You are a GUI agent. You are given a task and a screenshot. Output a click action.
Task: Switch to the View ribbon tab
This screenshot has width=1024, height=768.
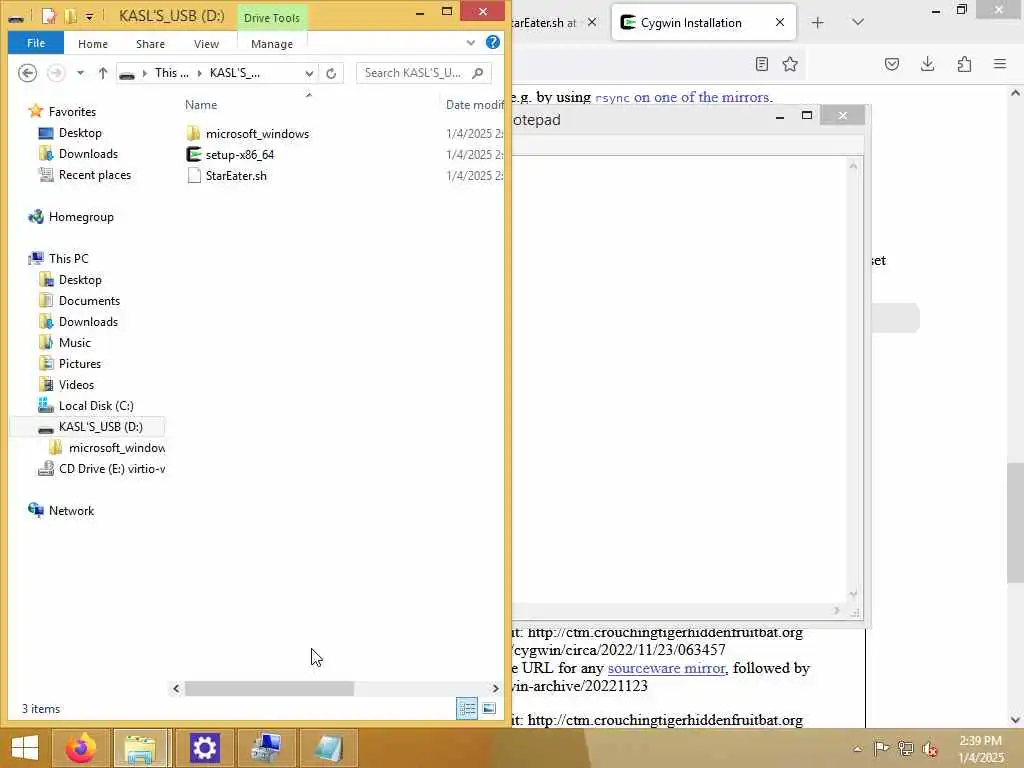[x=206, y=44]
